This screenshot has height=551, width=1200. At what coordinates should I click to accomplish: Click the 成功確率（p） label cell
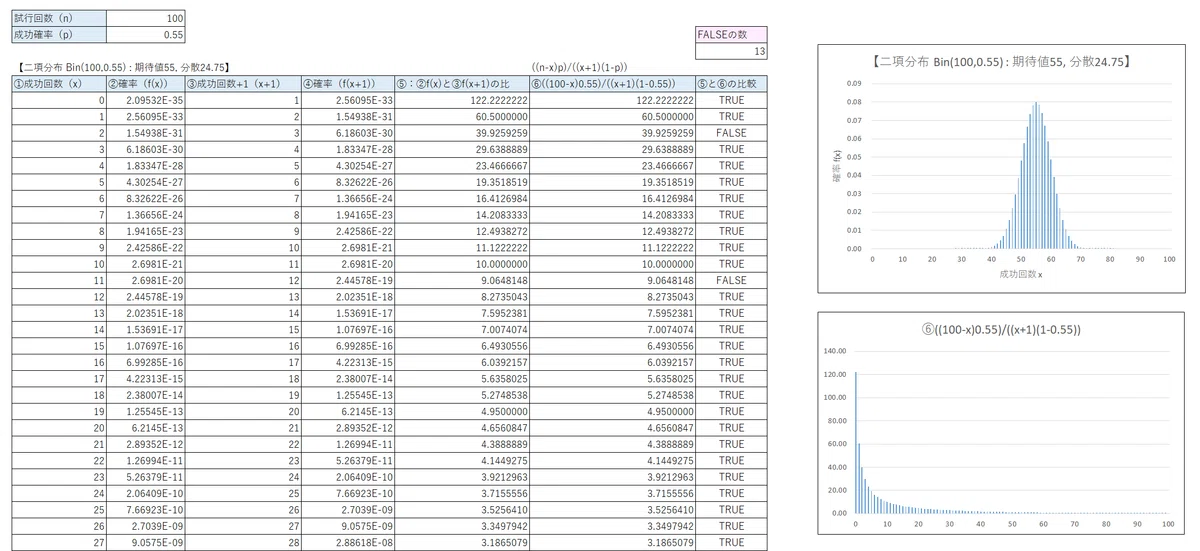59,34
